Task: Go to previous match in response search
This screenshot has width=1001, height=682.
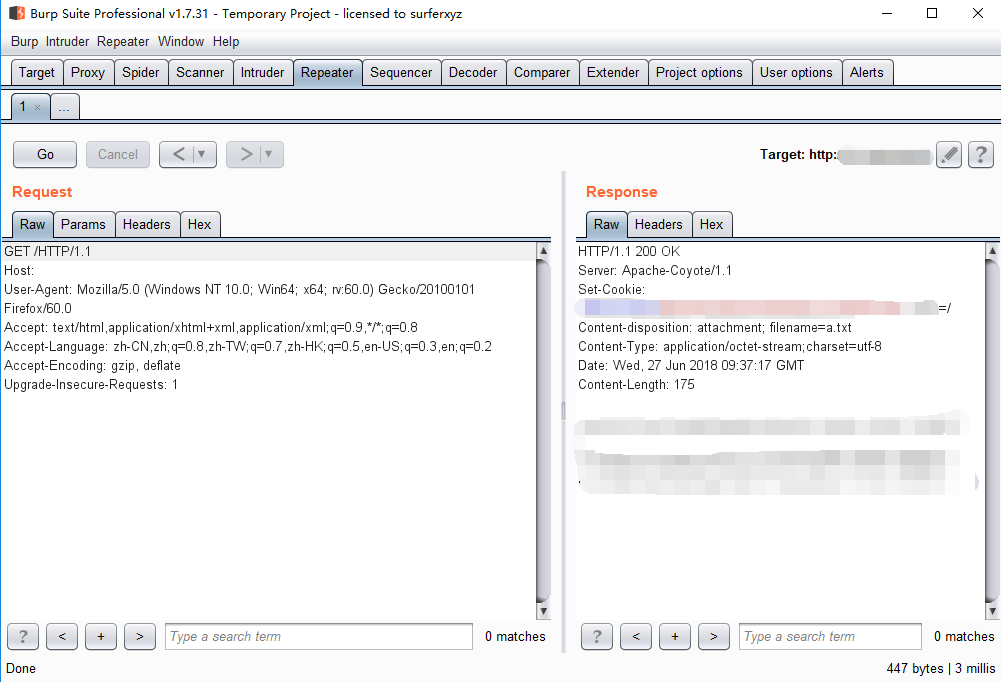Action: tap(636, 637)
